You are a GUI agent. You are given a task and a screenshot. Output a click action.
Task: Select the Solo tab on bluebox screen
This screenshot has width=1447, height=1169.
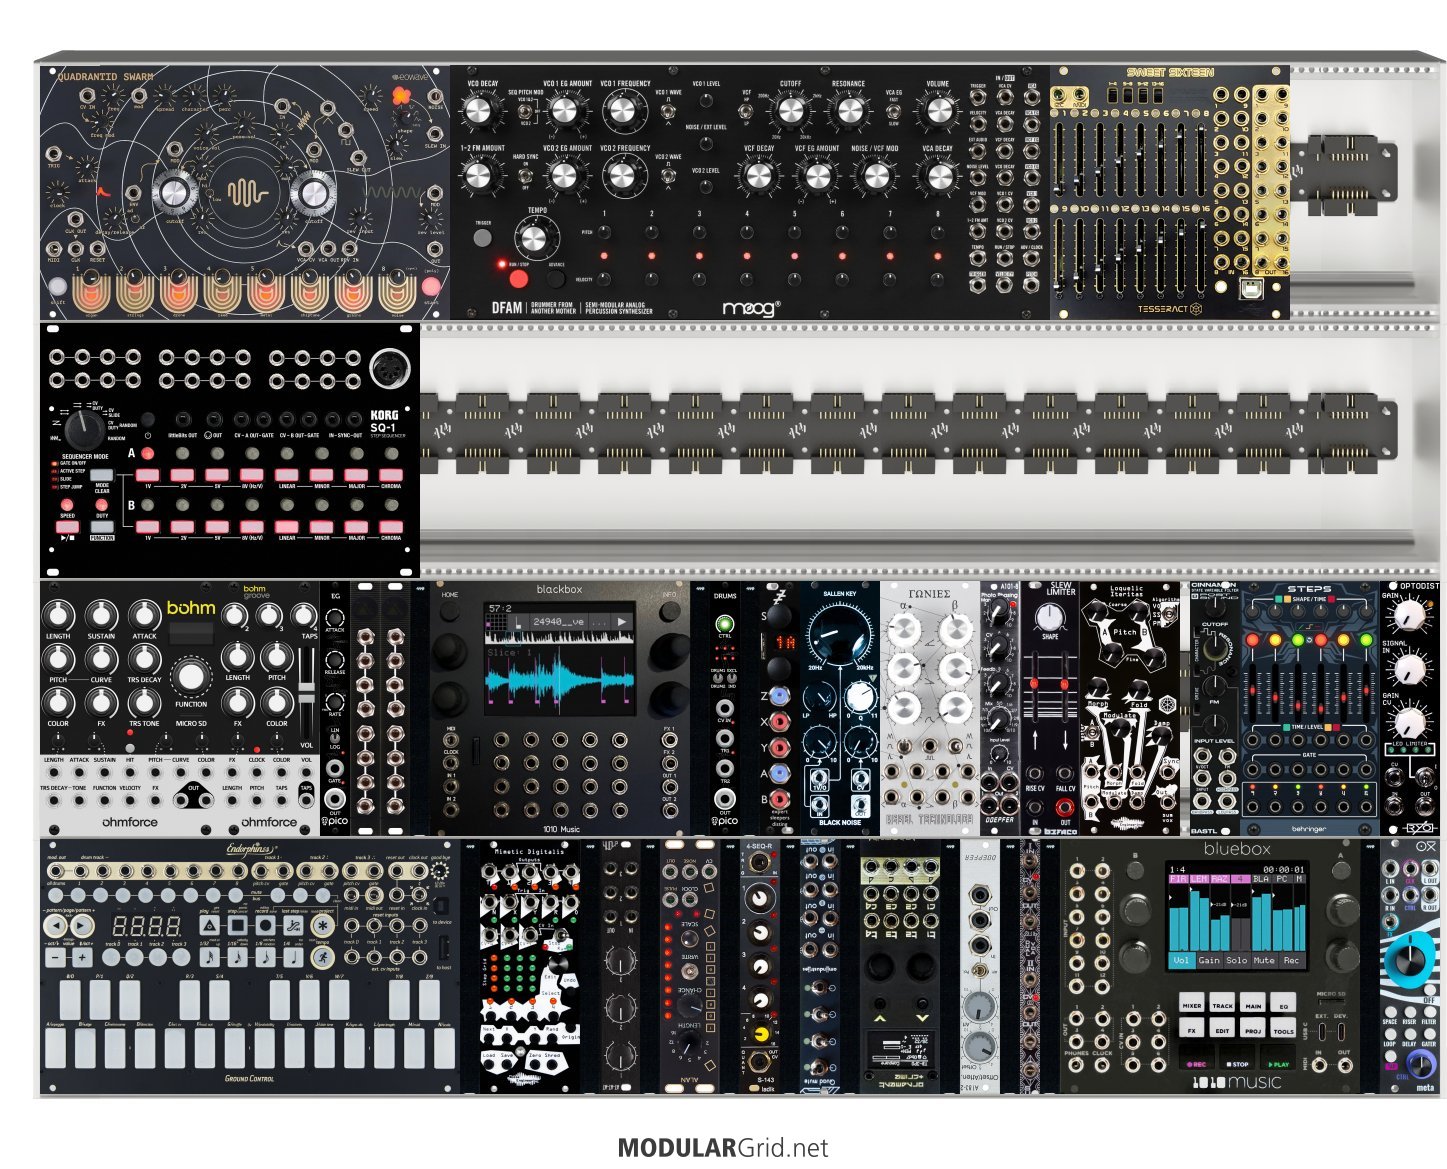(x=1237, y=960)
